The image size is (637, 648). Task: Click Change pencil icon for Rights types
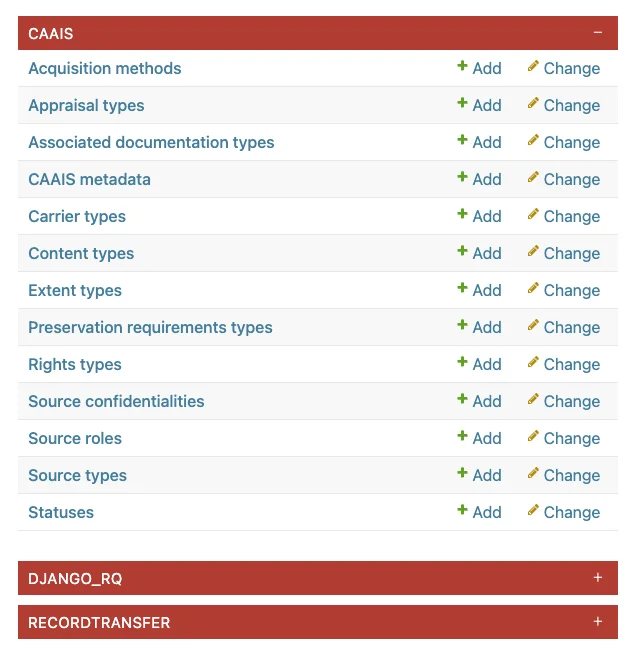click(533, 362)
